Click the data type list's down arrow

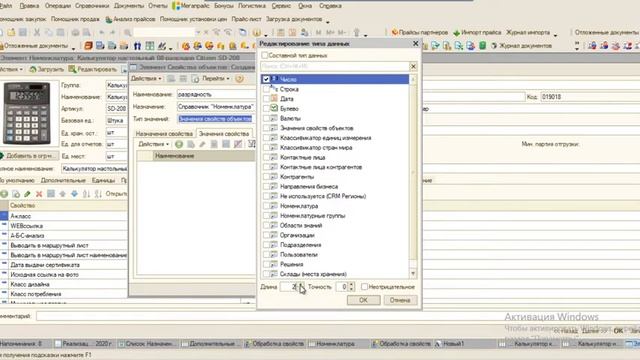click(x=413, y=273)
